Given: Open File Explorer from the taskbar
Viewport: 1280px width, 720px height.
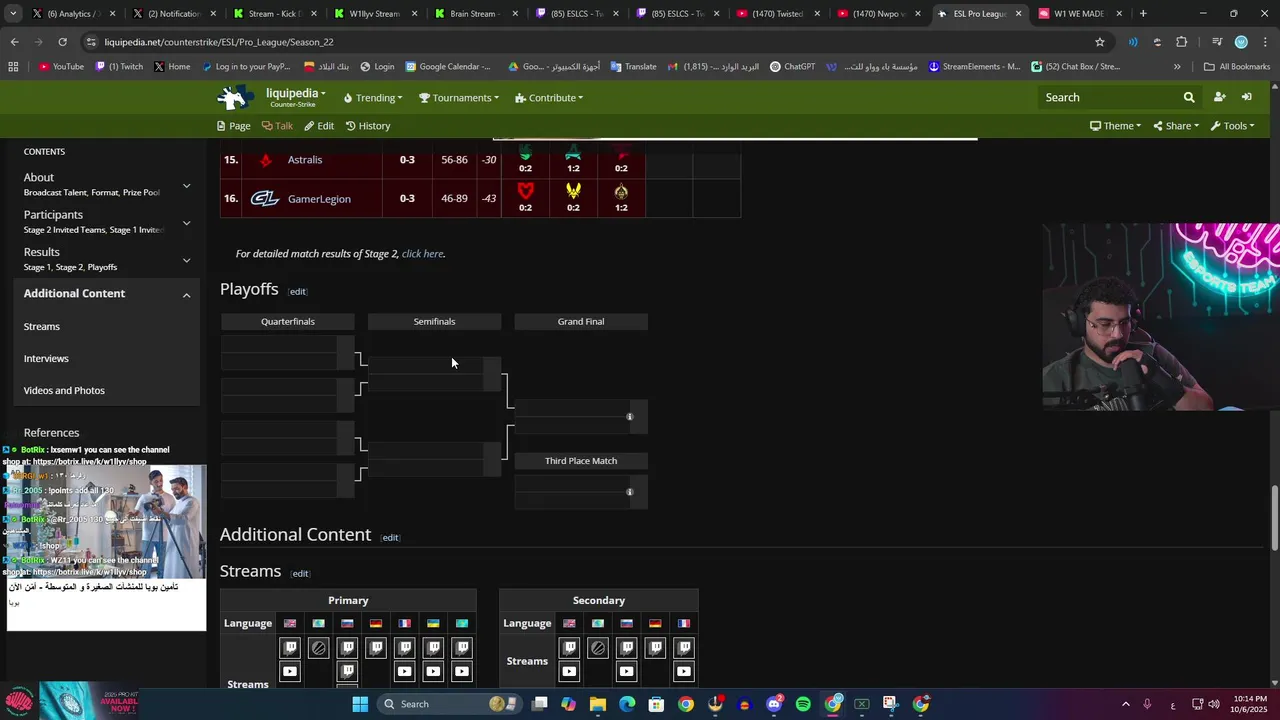Looking at the screenshot, I should pyautogui.click(x=598, y=704).
